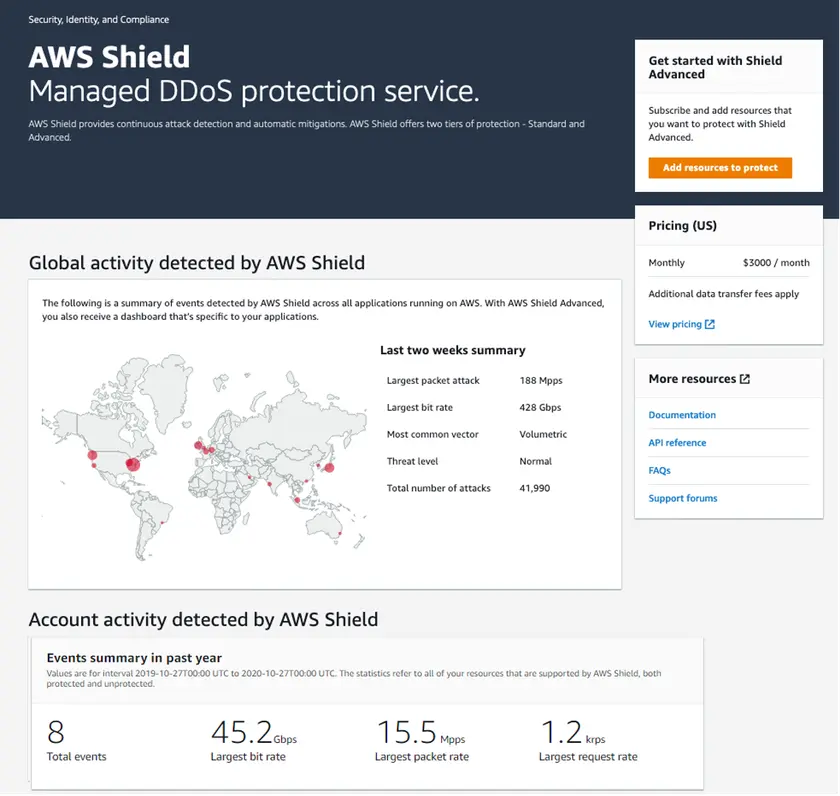The height and width of the screenshot is (796, 840).
Task: Select the large attack marker on the US East Coast
Action: coord(132,465)
